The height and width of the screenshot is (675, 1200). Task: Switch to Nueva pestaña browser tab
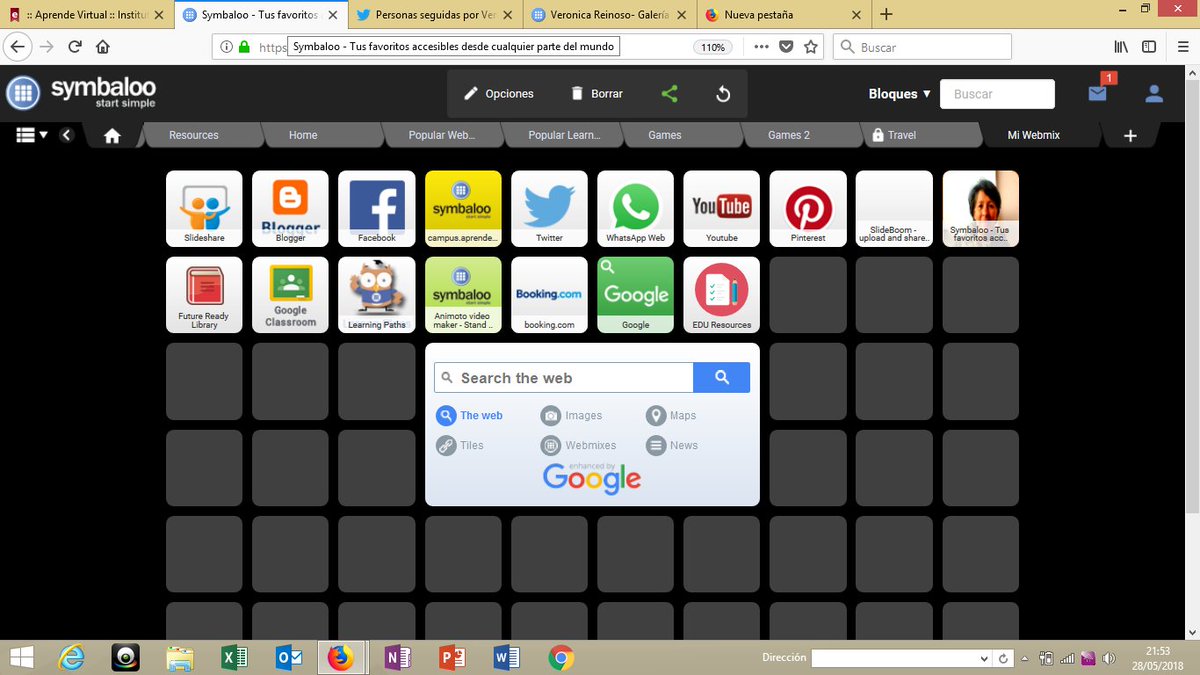tap(783, 15)
